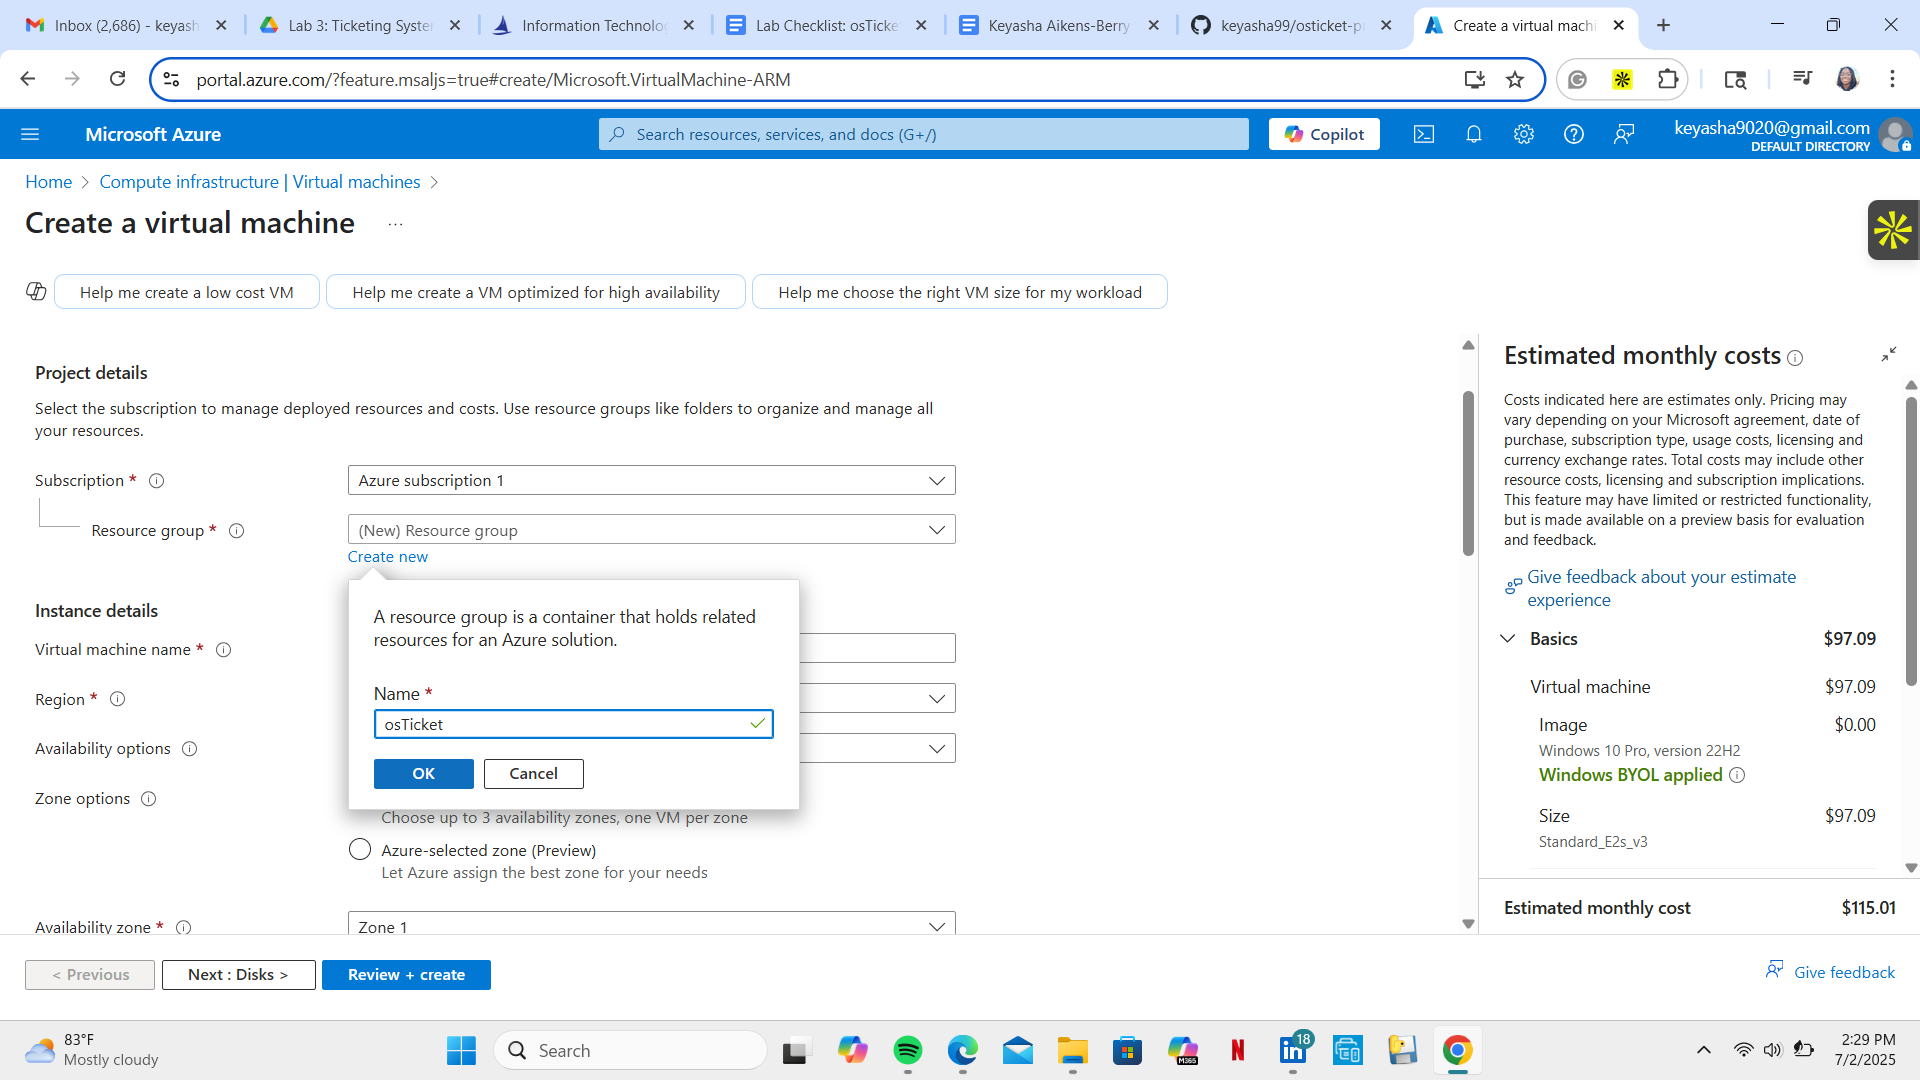Open the Region dropdown arrow

(x=936, y=699)
